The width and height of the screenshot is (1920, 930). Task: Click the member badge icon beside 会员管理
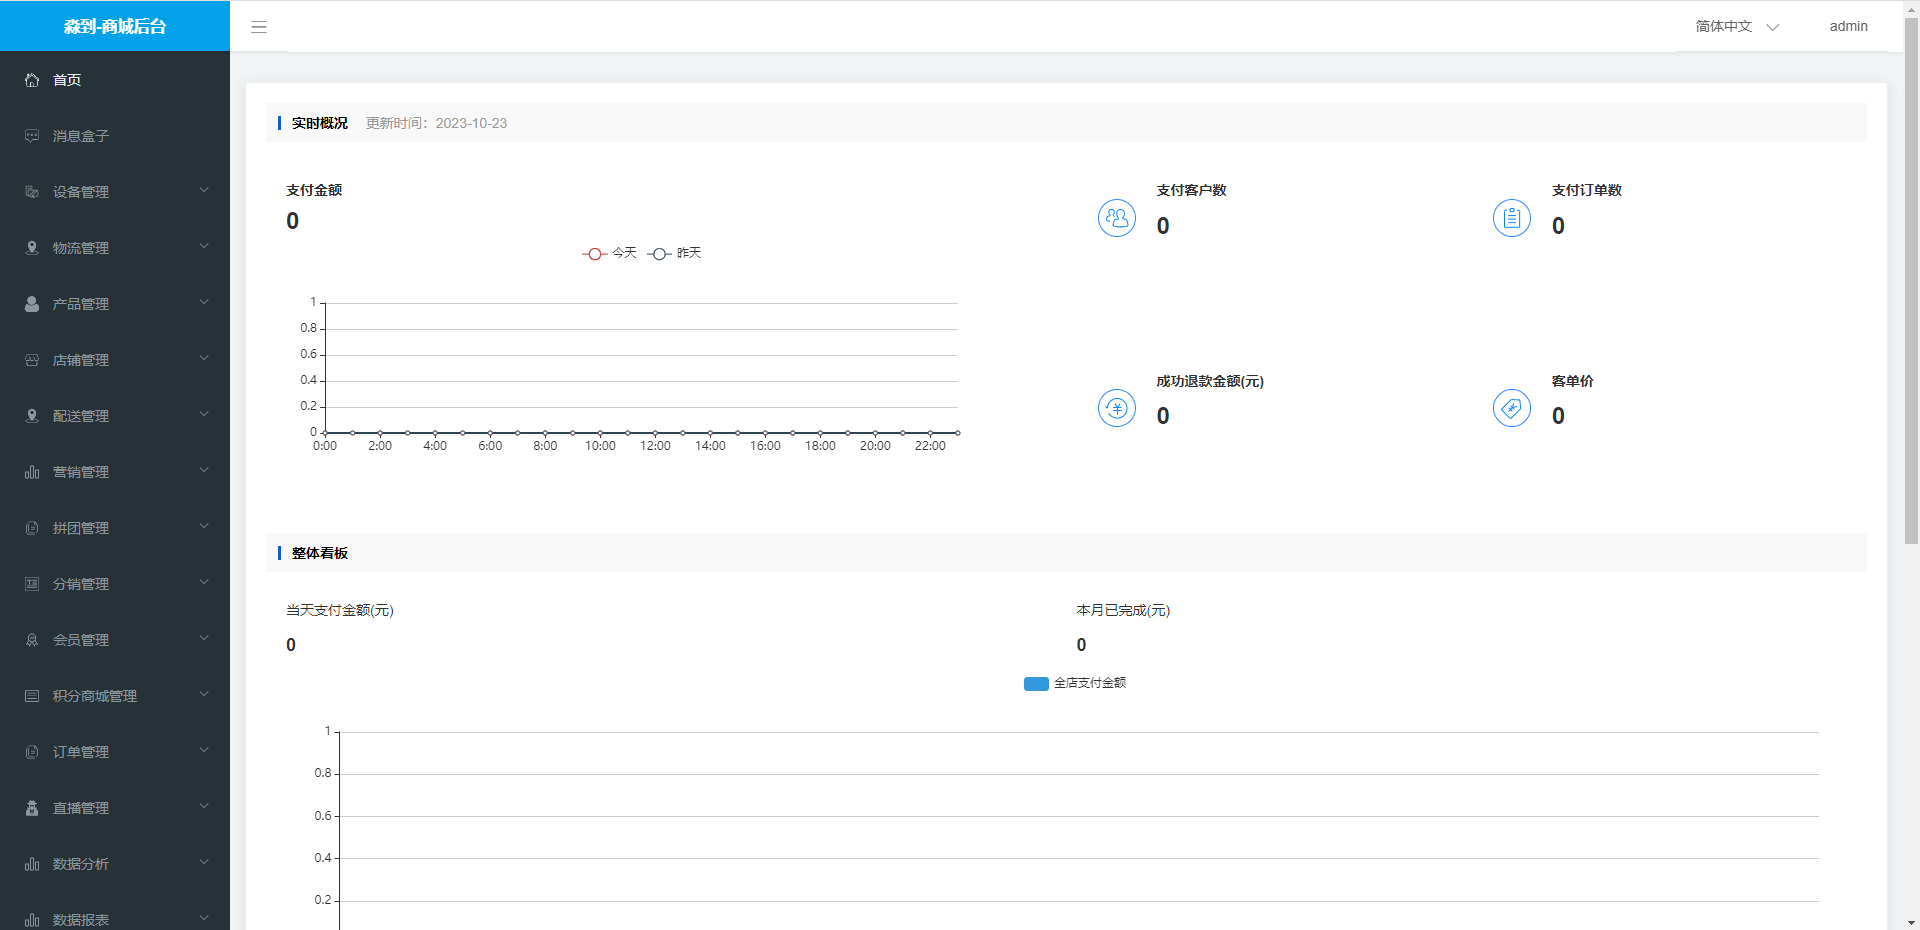[x=32, y=640]
